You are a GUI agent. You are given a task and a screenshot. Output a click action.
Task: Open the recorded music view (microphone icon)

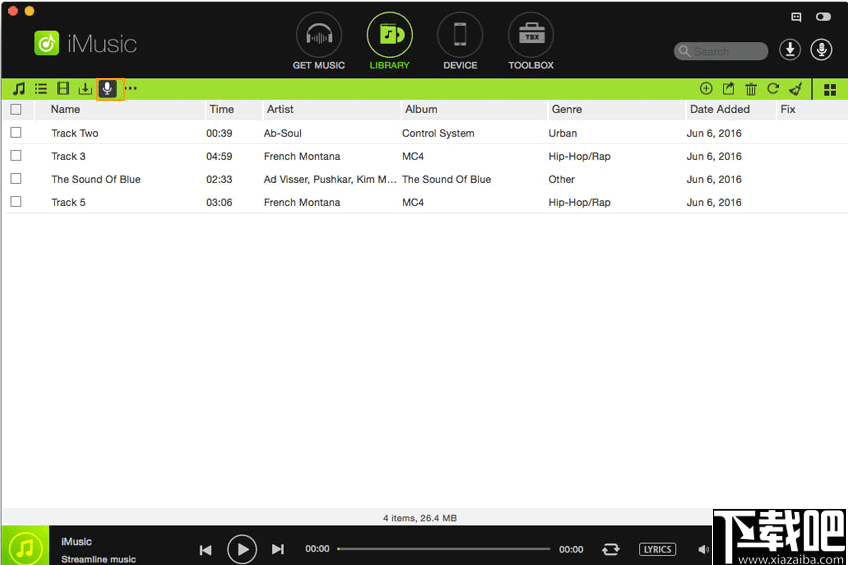tap(108, 89)
